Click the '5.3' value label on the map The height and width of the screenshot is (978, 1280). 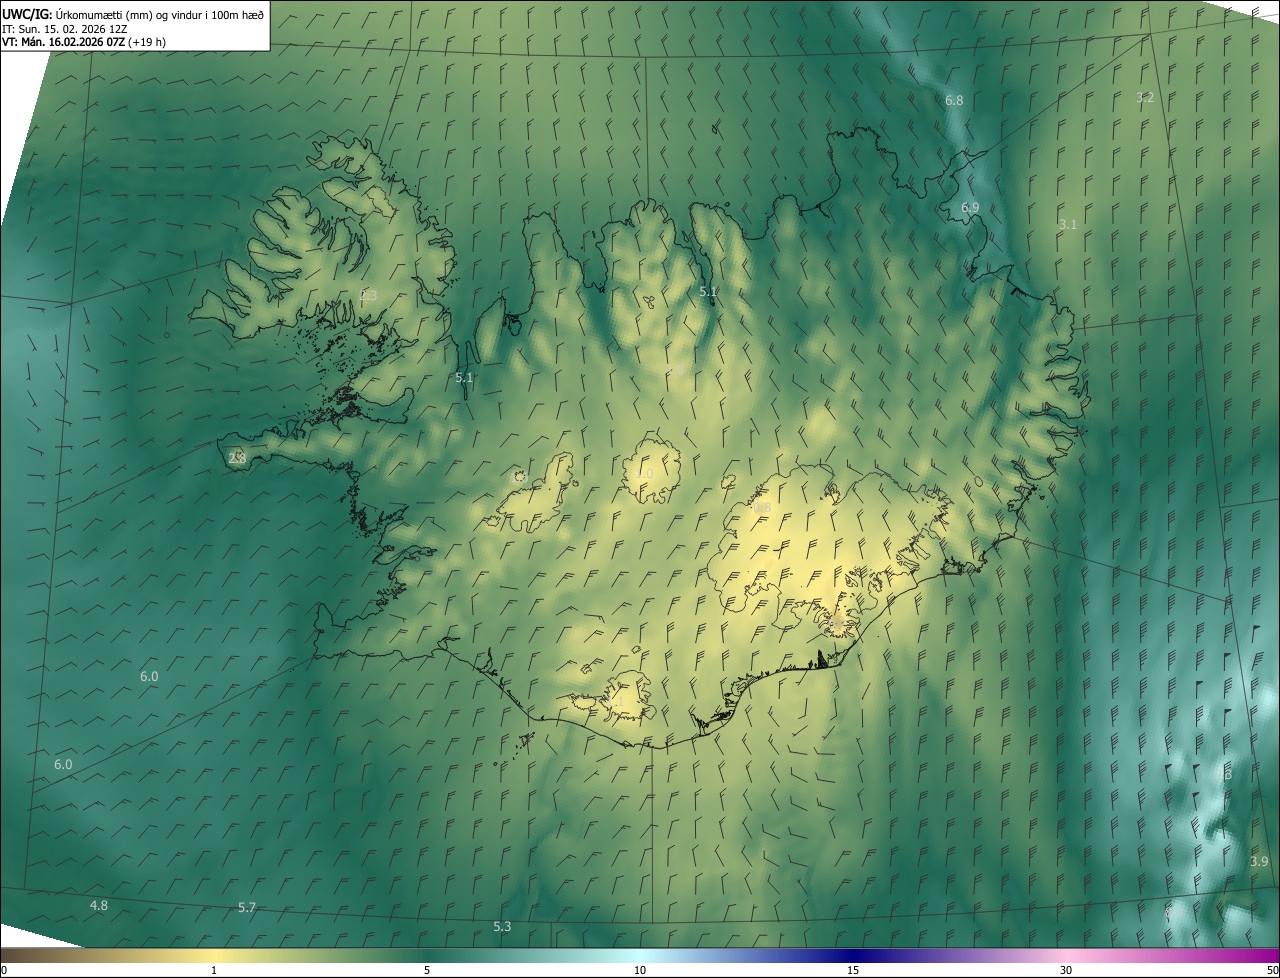(x=502, y=927)
